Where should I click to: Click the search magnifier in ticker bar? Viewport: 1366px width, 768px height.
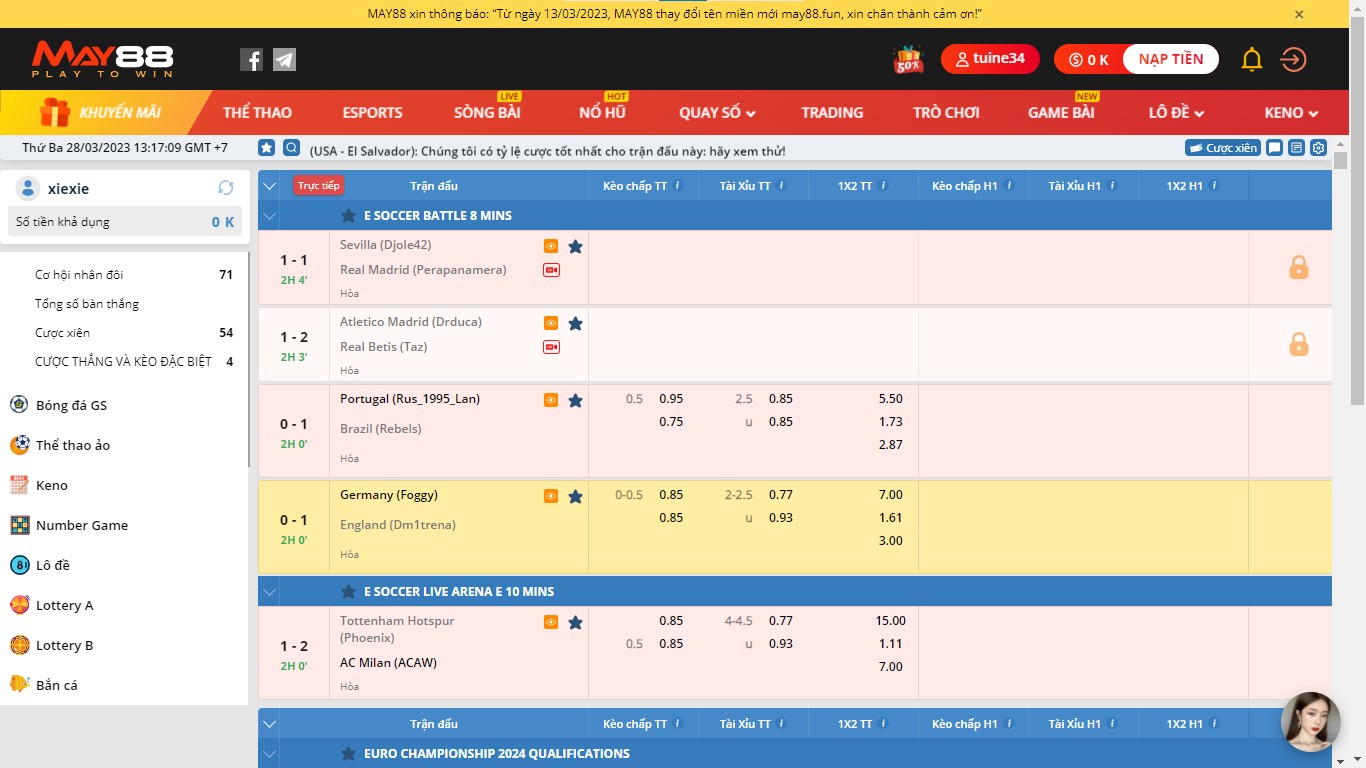[x=291, y=148]
